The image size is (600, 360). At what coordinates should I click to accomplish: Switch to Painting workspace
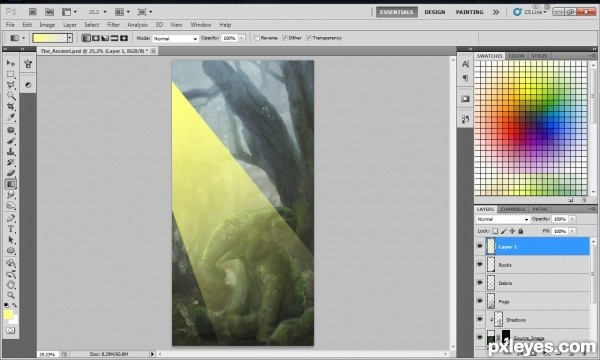(x=470, y=12)
